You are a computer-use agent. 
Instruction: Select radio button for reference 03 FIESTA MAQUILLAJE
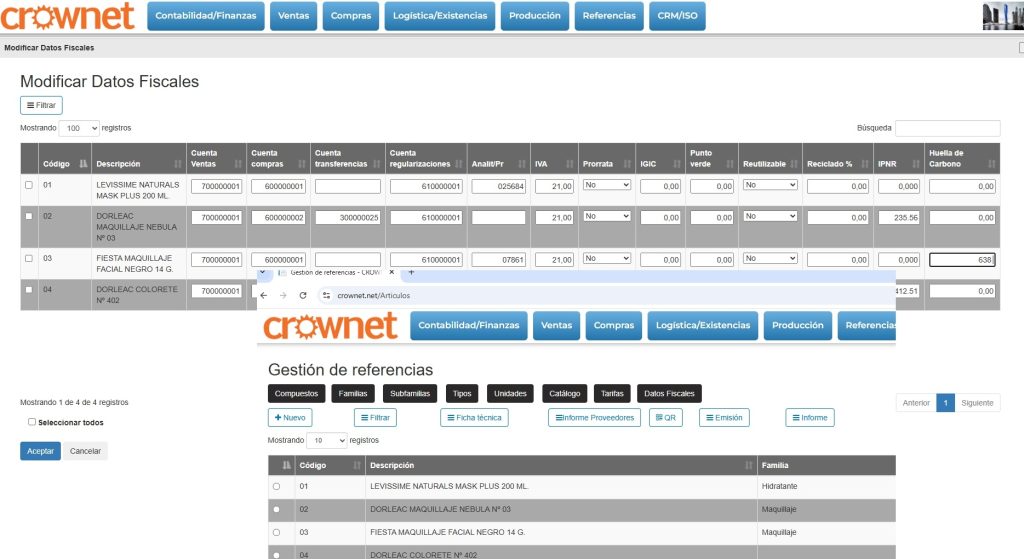pos(276,532)
